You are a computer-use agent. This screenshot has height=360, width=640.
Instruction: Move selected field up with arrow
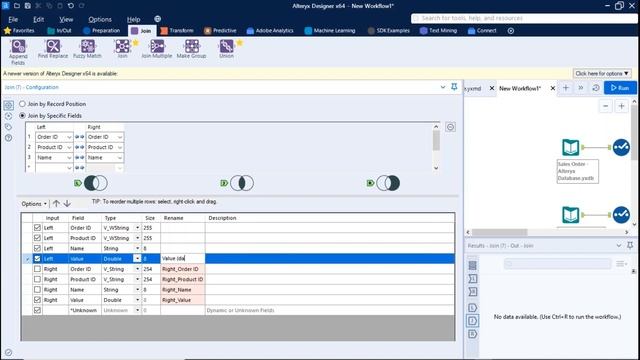pos(56,203)
